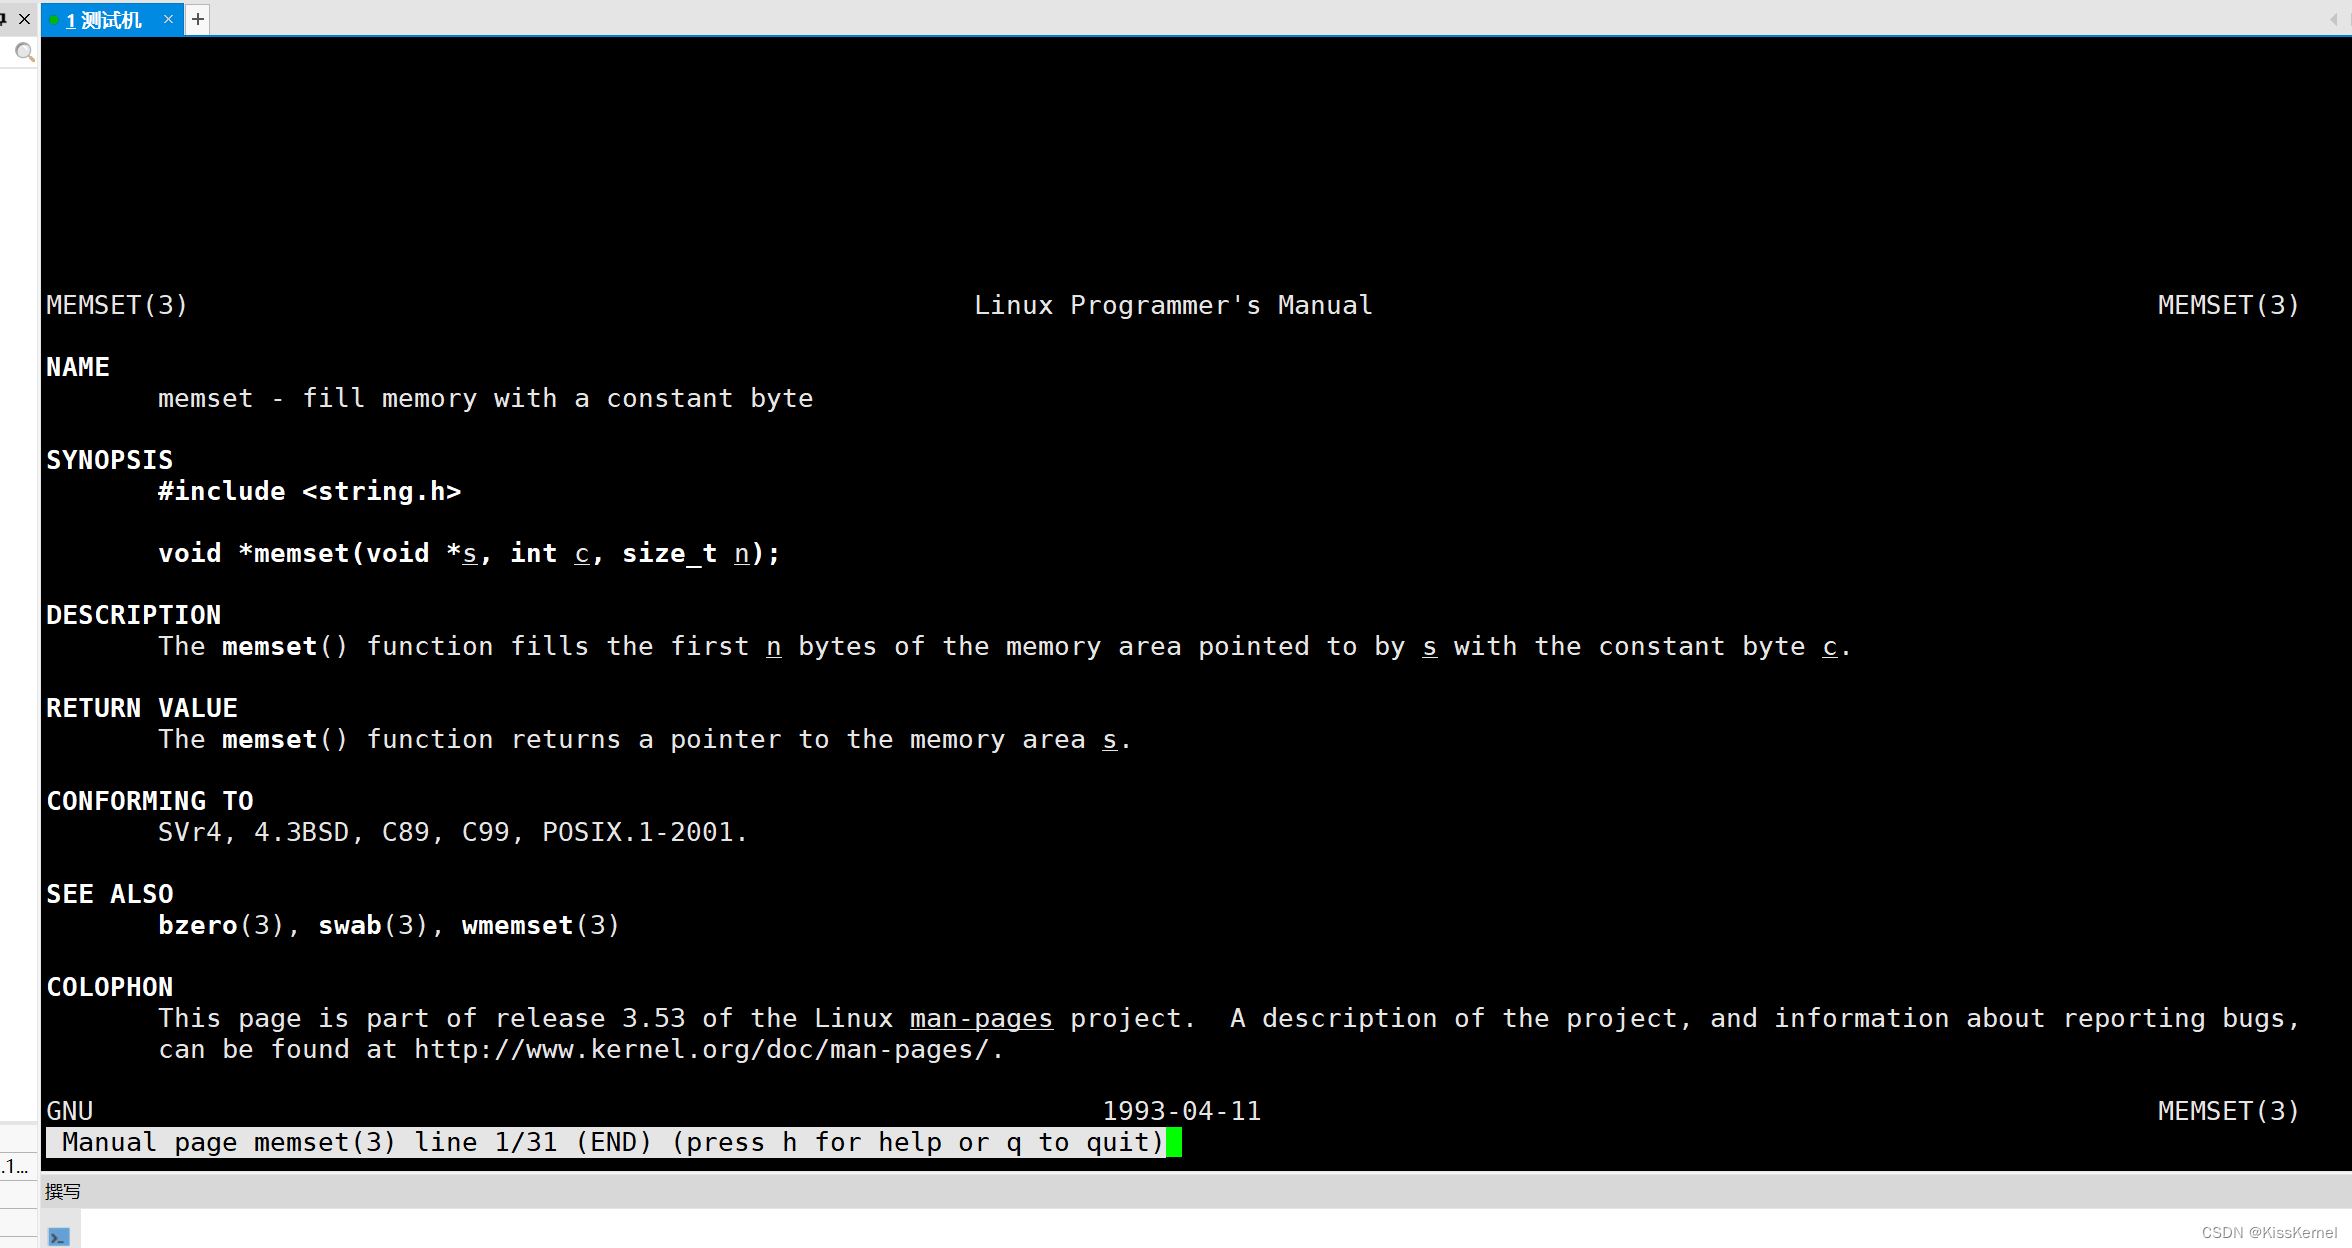
Task: Click the 'Linux Programmer's Manual' header title
Action: 1173,305
